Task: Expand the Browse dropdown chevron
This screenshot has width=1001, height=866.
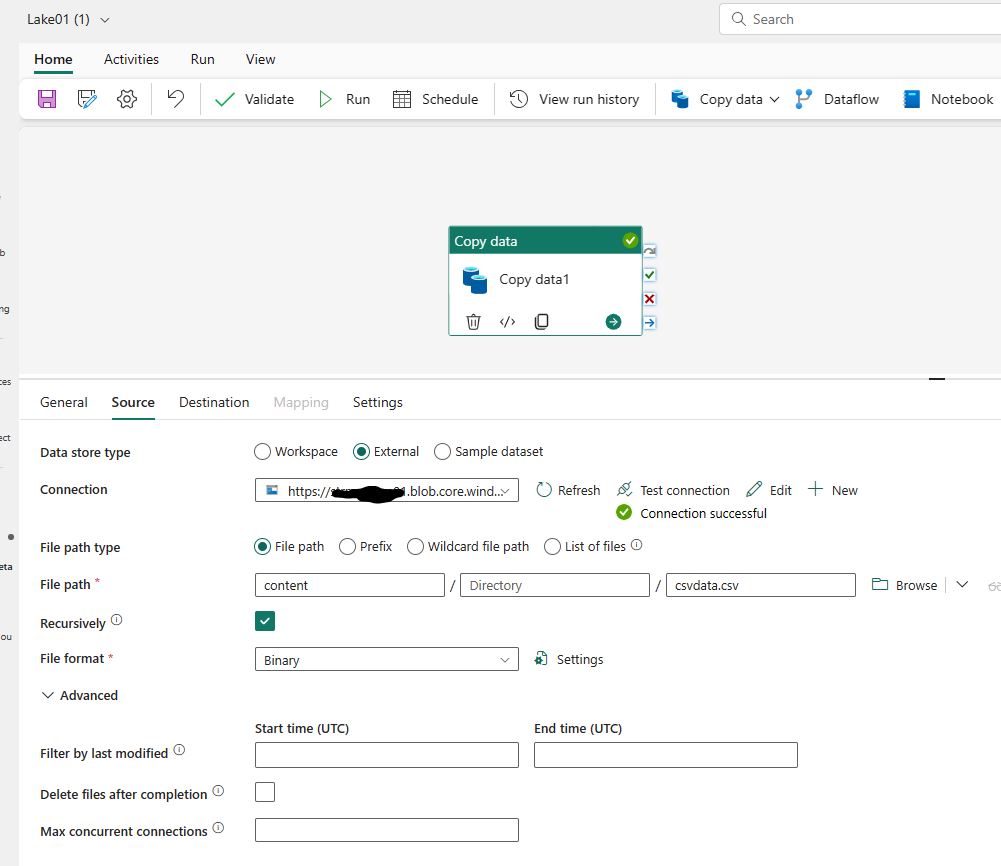Action: click(962, 585)
